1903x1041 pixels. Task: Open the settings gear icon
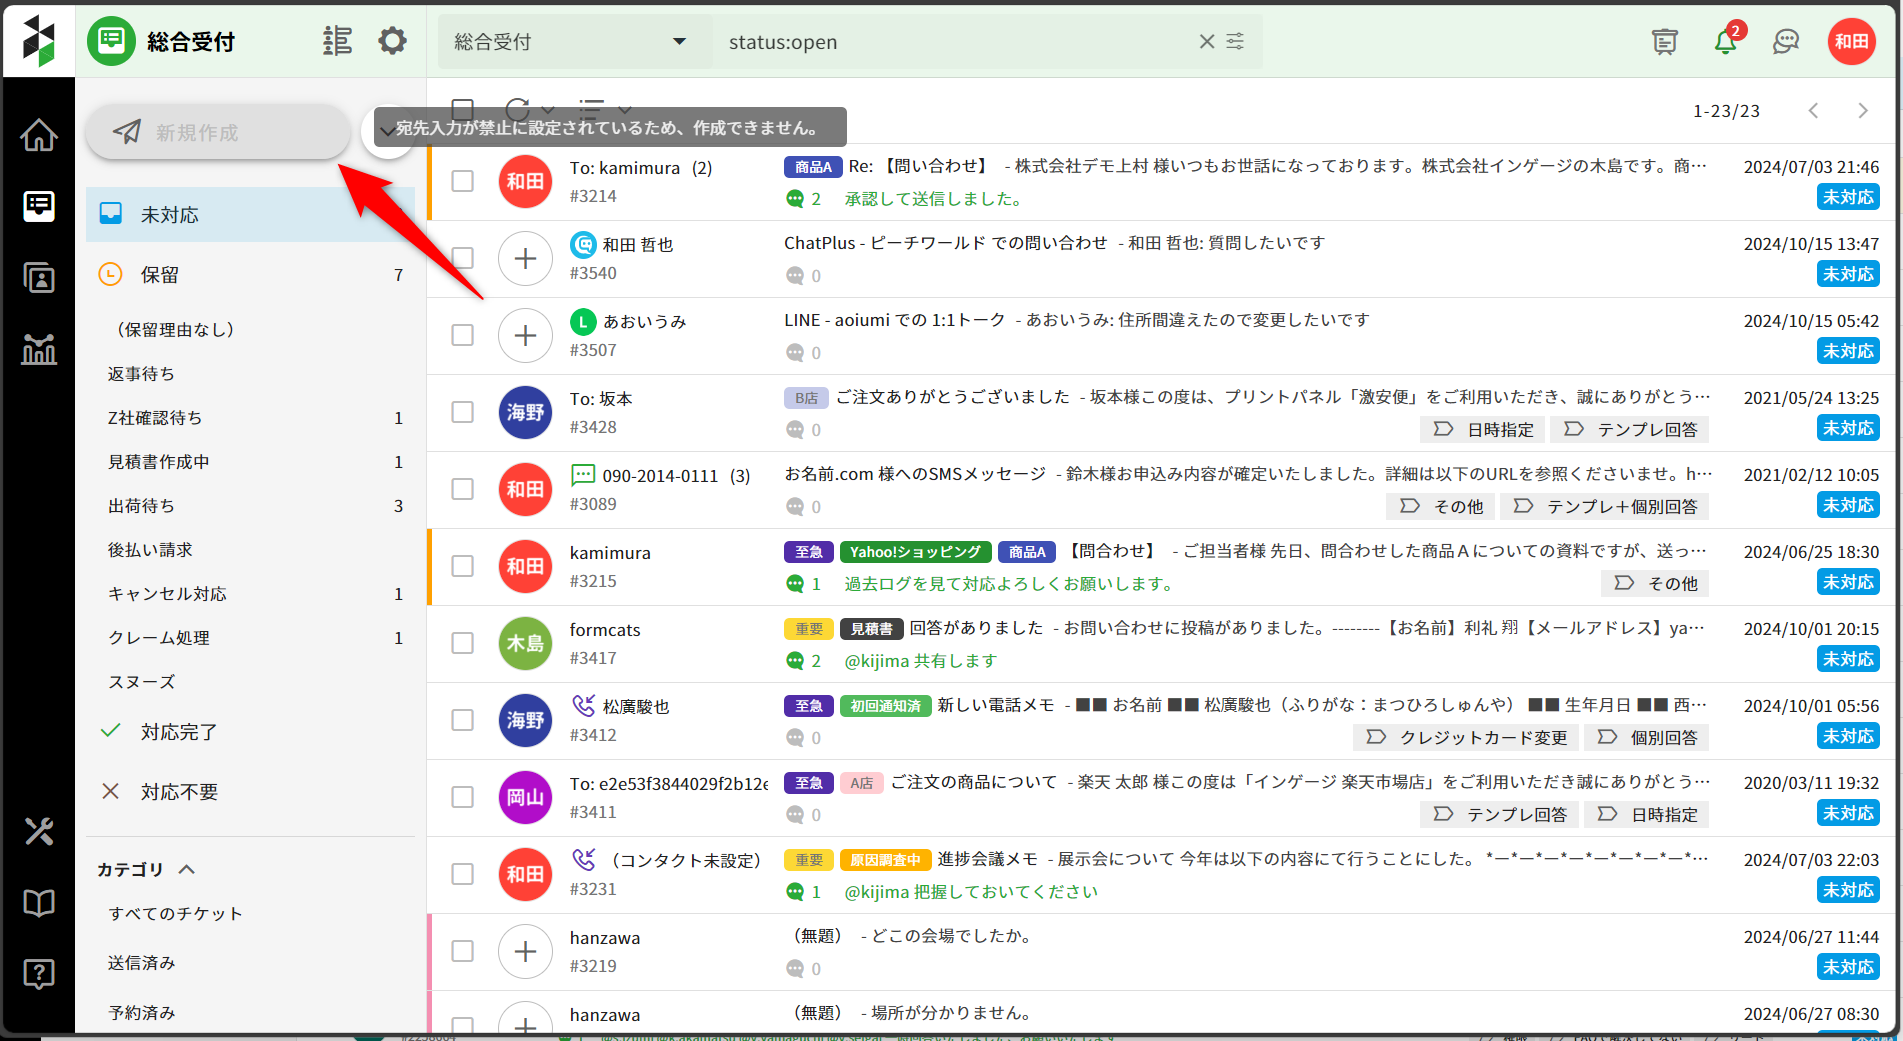[392, 41]
